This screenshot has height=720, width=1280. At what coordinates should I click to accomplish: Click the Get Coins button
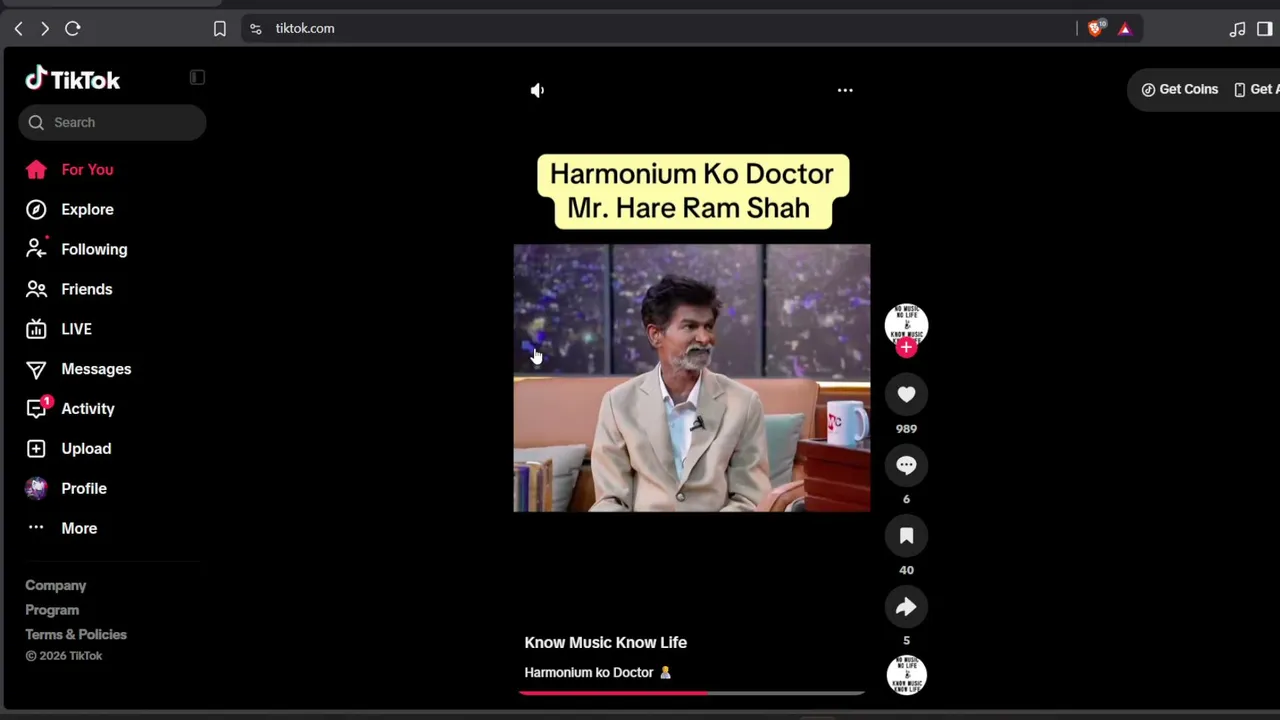coord(1180,89)
